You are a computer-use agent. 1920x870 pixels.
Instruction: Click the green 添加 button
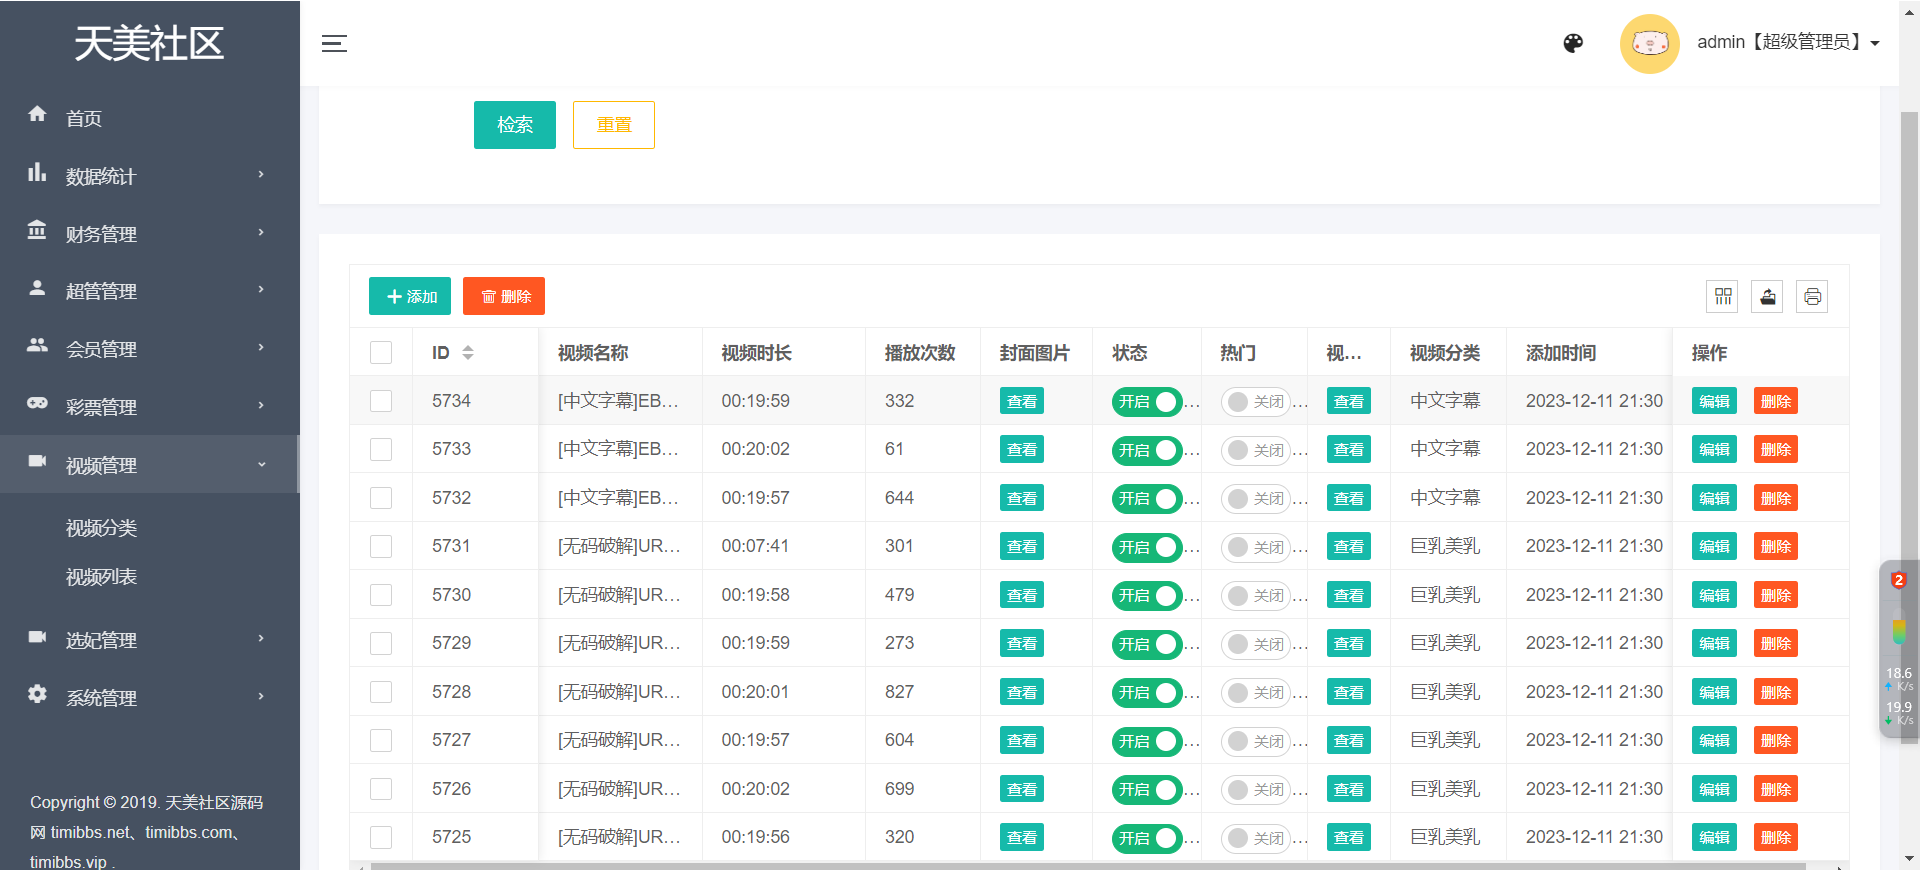[x=410, y=297]
